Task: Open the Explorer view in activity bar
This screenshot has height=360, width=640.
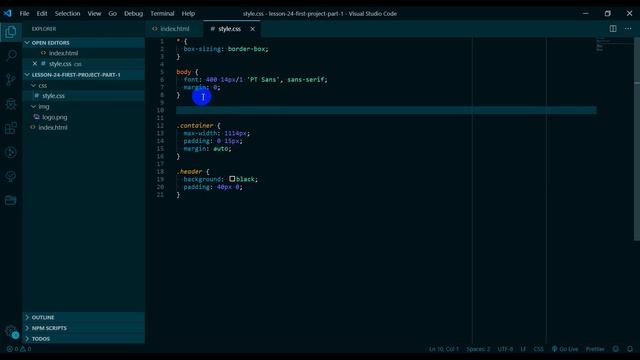Action: pyautogui.click(x=11, y=31)
